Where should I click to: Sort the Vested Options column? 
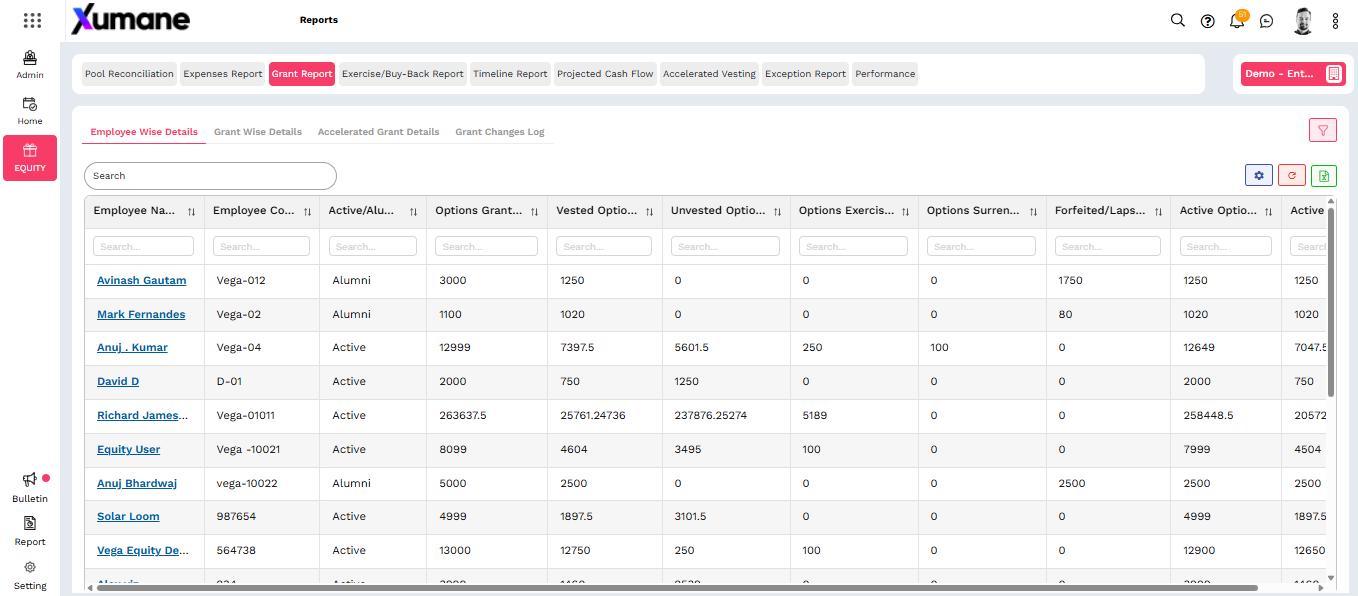649,212
